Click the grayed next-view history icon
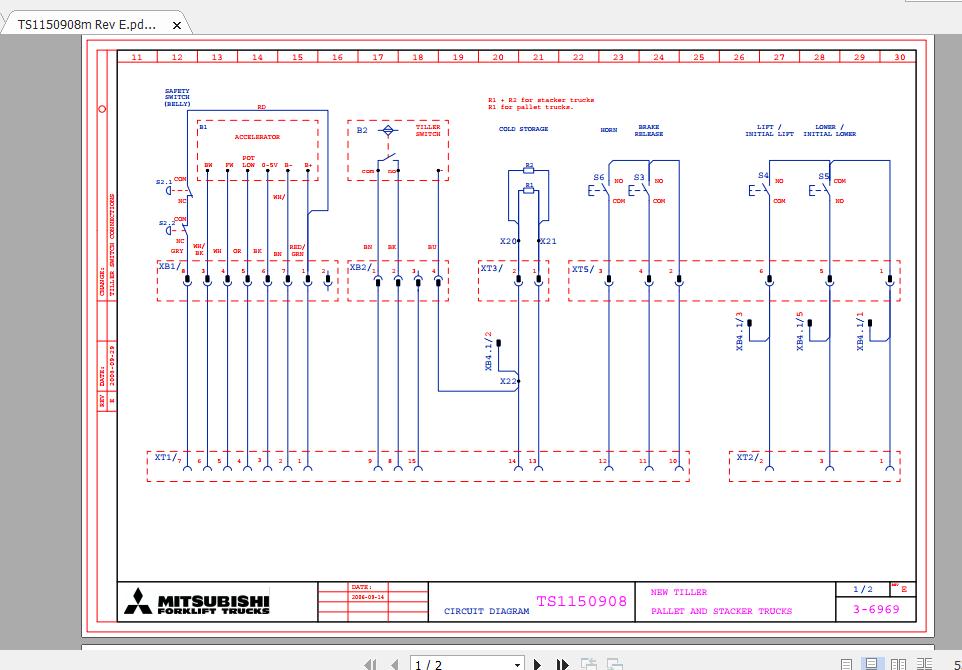Image resolution: width=962 pixels, height=670 pixels. (613, 664)
